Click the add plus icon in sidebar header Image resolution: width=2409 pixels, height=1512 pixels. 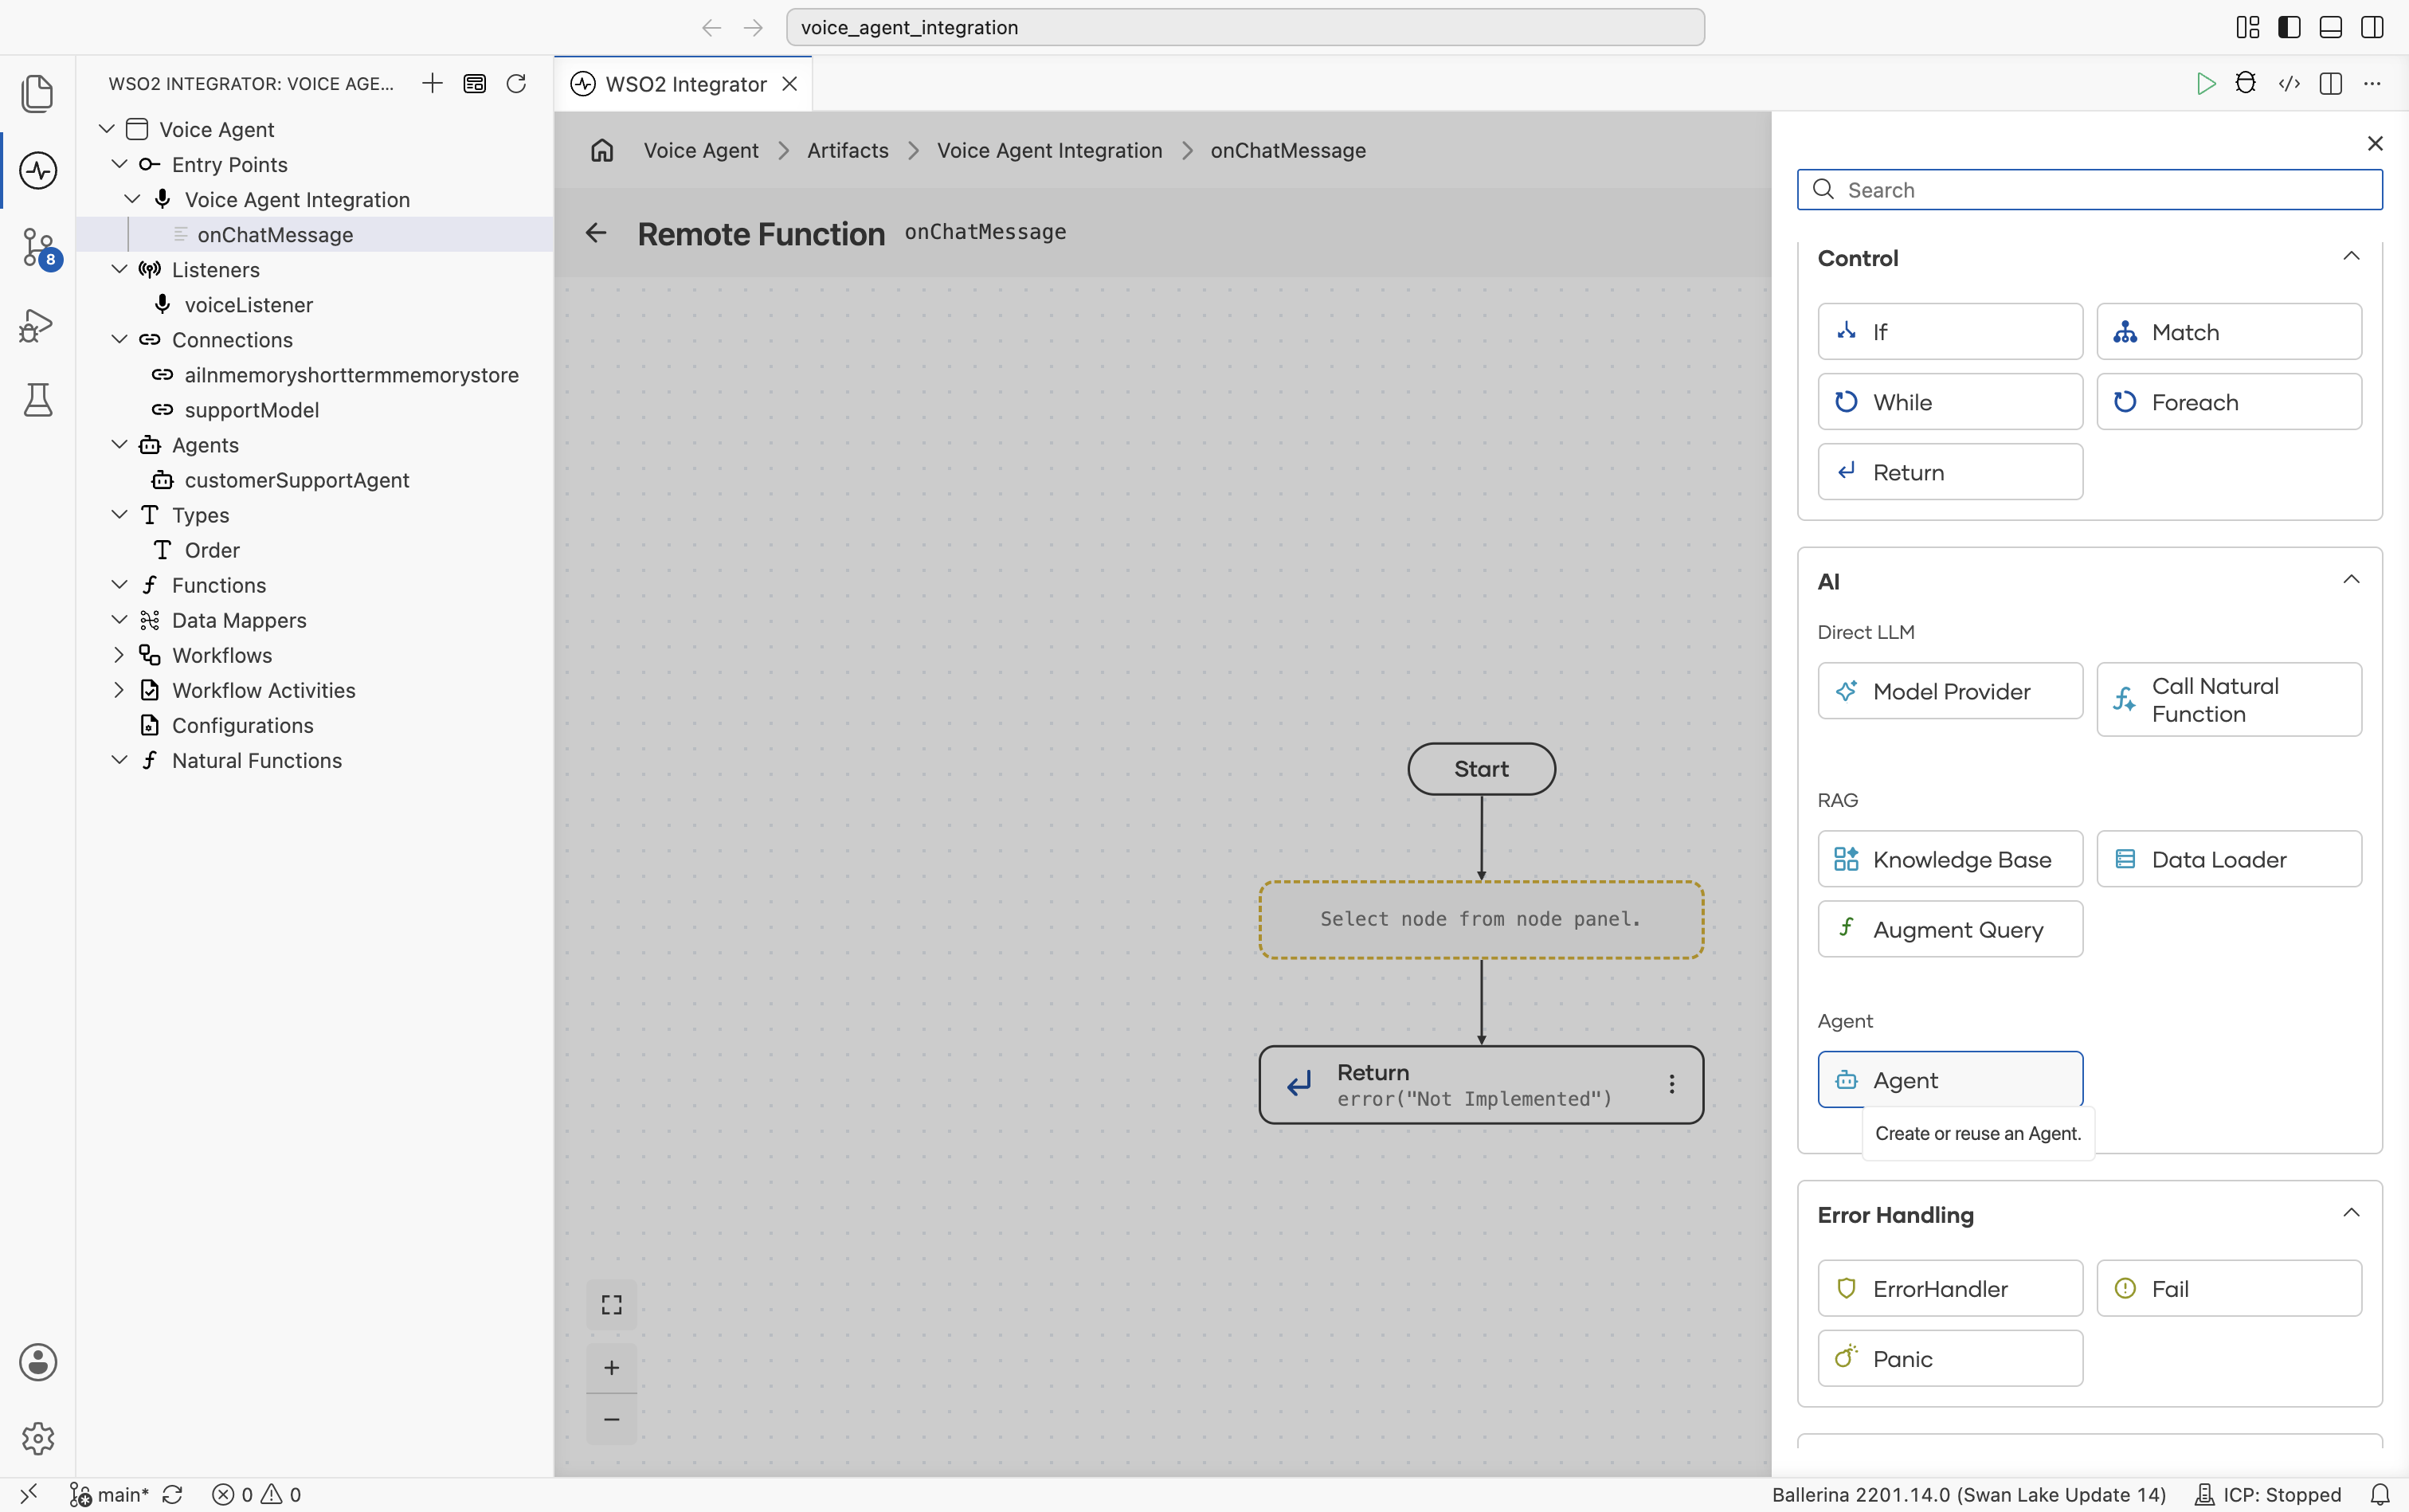tap(432, 83)
